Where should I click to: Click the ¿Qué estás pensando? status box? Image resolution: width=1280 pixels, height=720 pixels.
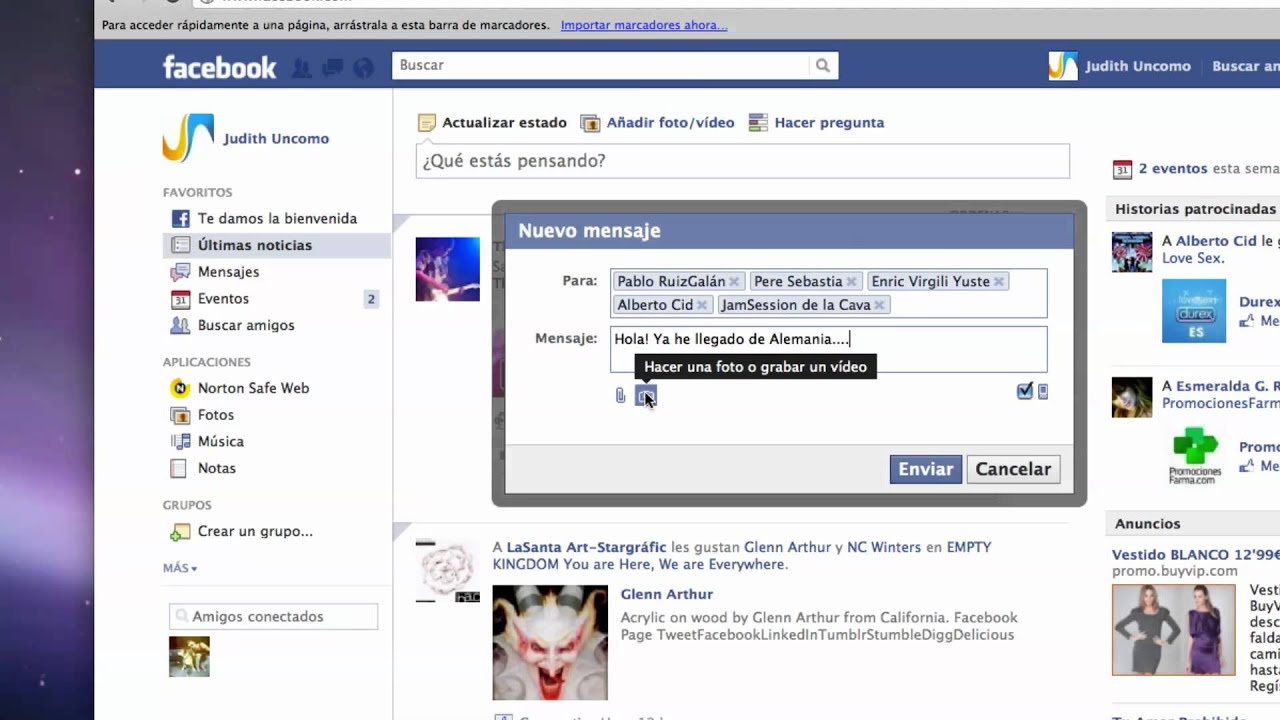pyautogui.click(x=742, y=161)
